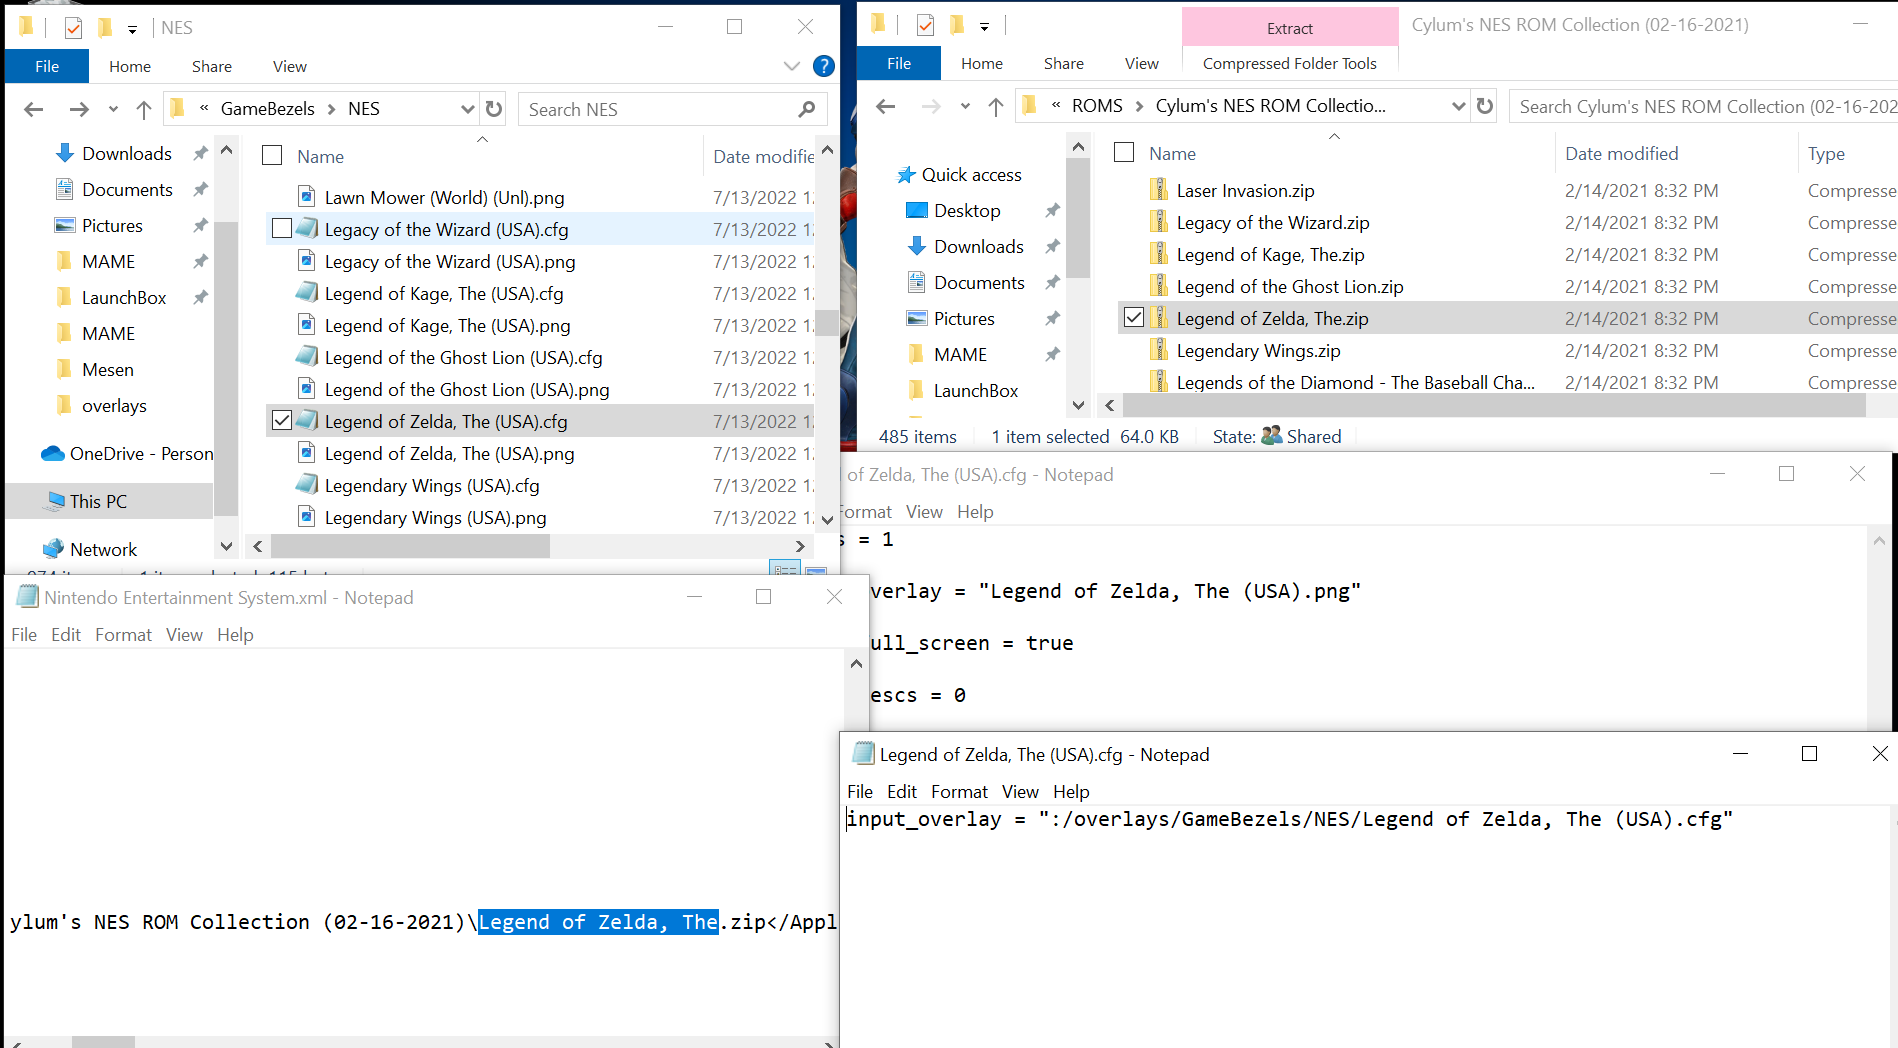The image size is (1898, 1048).
Task: Click Properties quick access icon in NES title bar
Action: (x=73, y=27)
